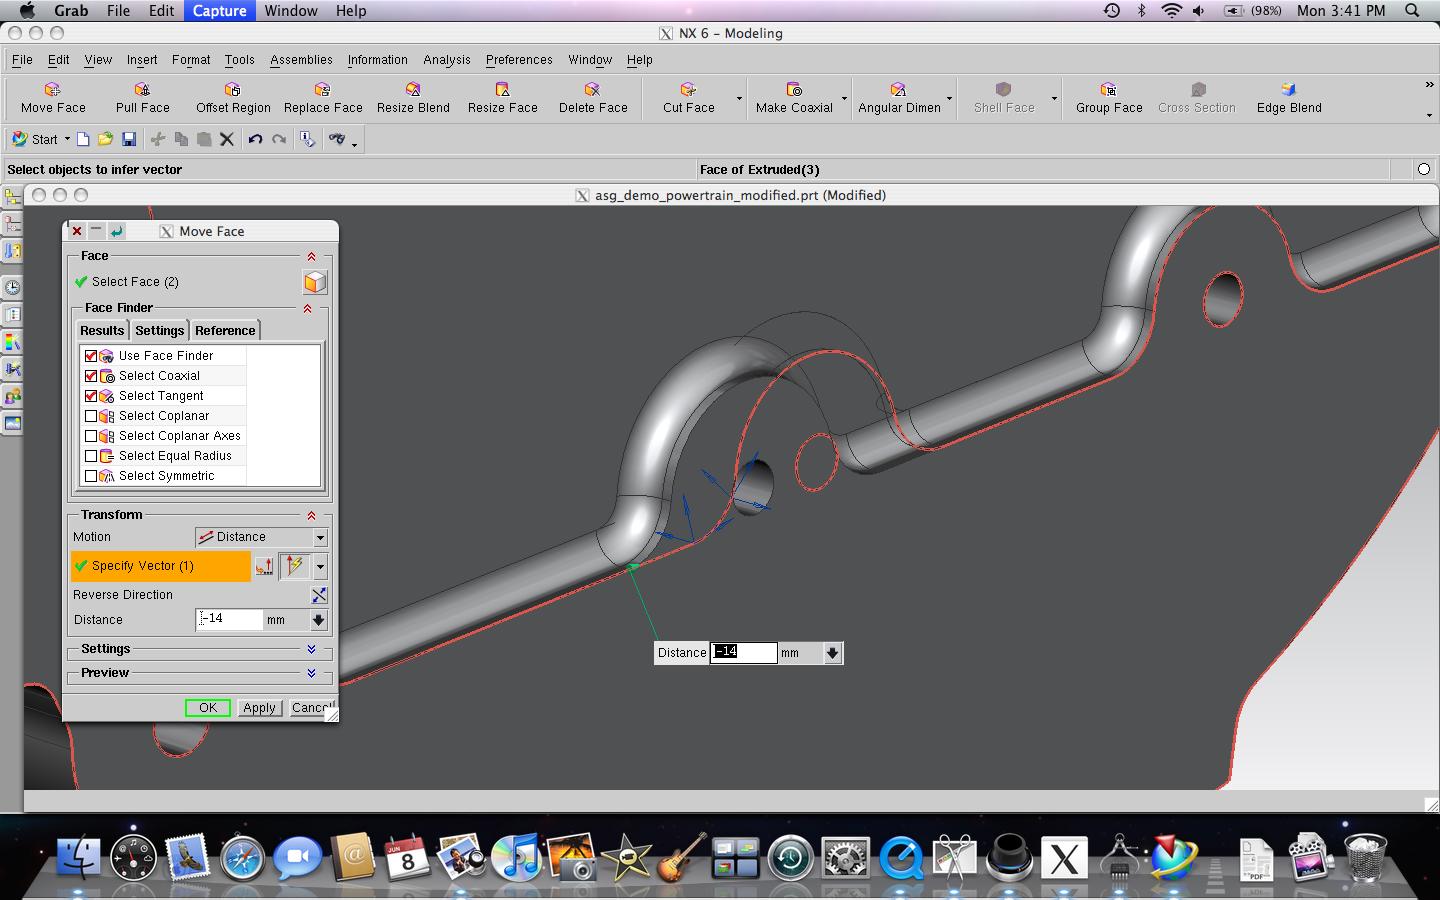Click the binoculars find icon
Screen dimensions: 1440x900
click(337, 139)
